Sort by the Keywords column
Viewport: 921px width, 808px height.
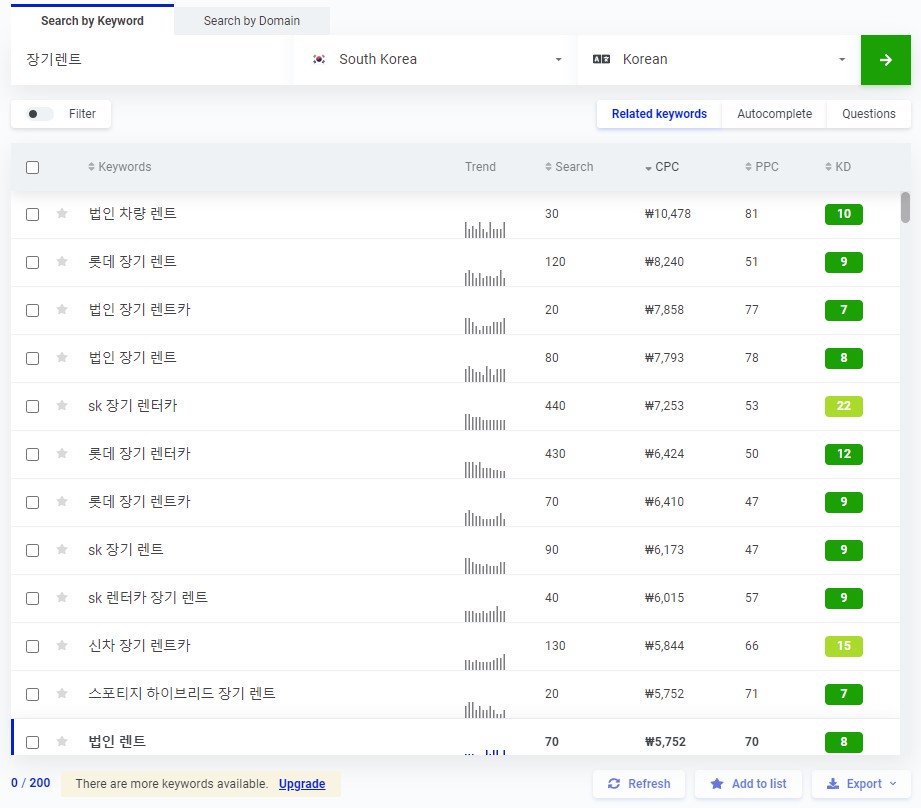tap(119, 167)
